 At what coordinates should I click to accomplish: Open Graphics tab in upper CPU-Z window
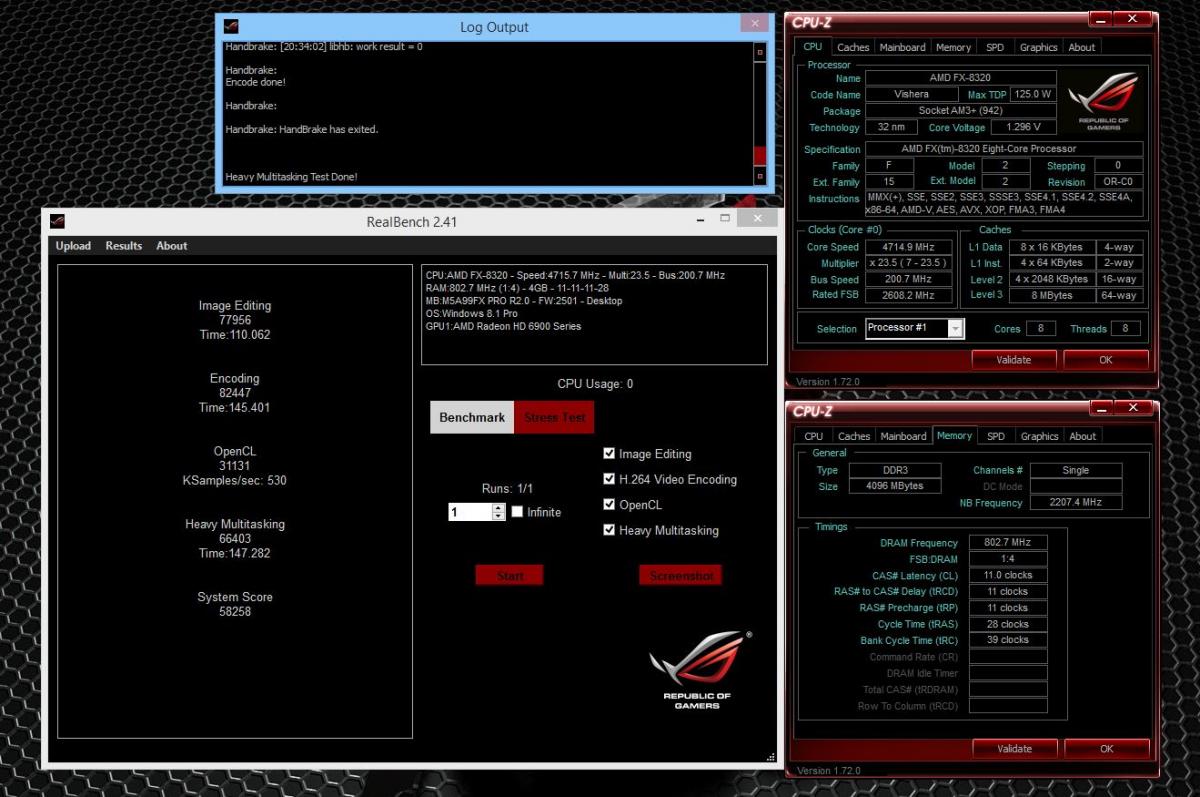(x=1038, y=47)
